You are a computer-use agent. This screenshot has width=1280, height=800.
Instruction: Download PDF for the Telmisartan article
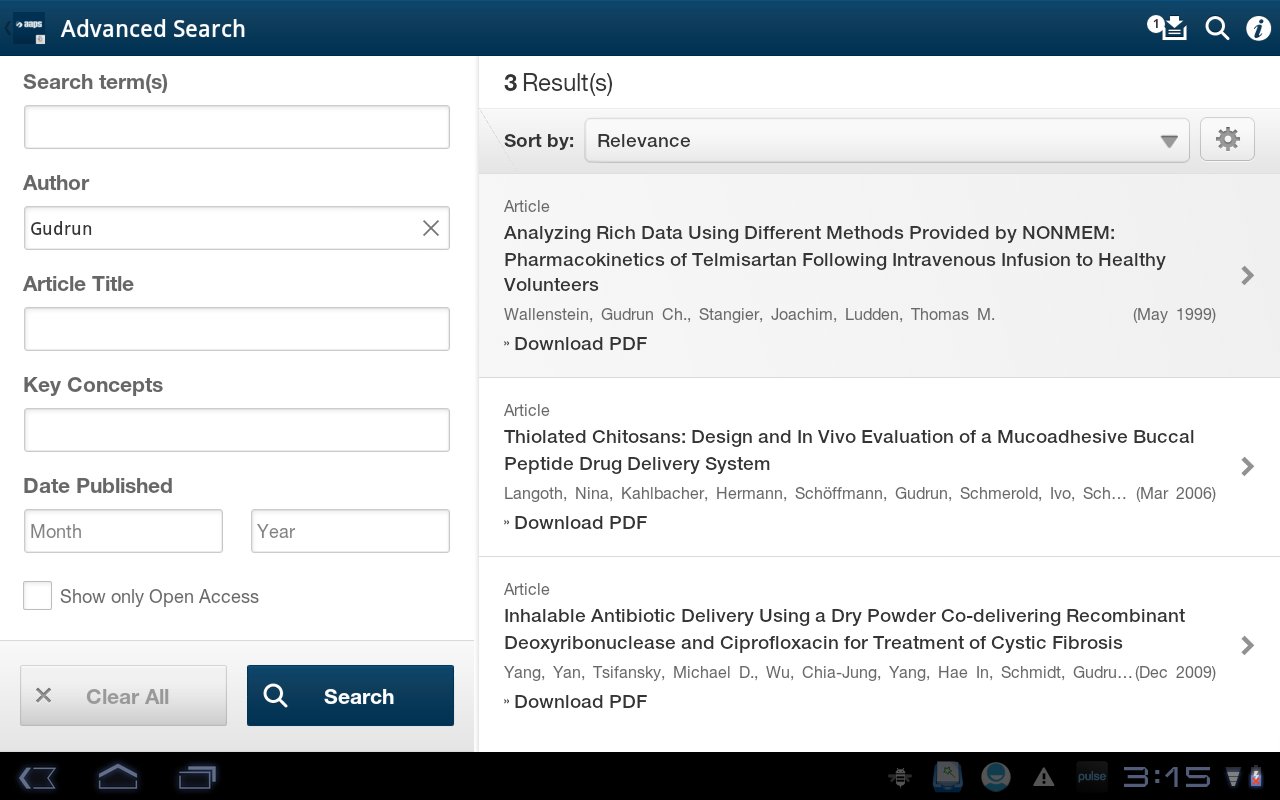point(580,344)
